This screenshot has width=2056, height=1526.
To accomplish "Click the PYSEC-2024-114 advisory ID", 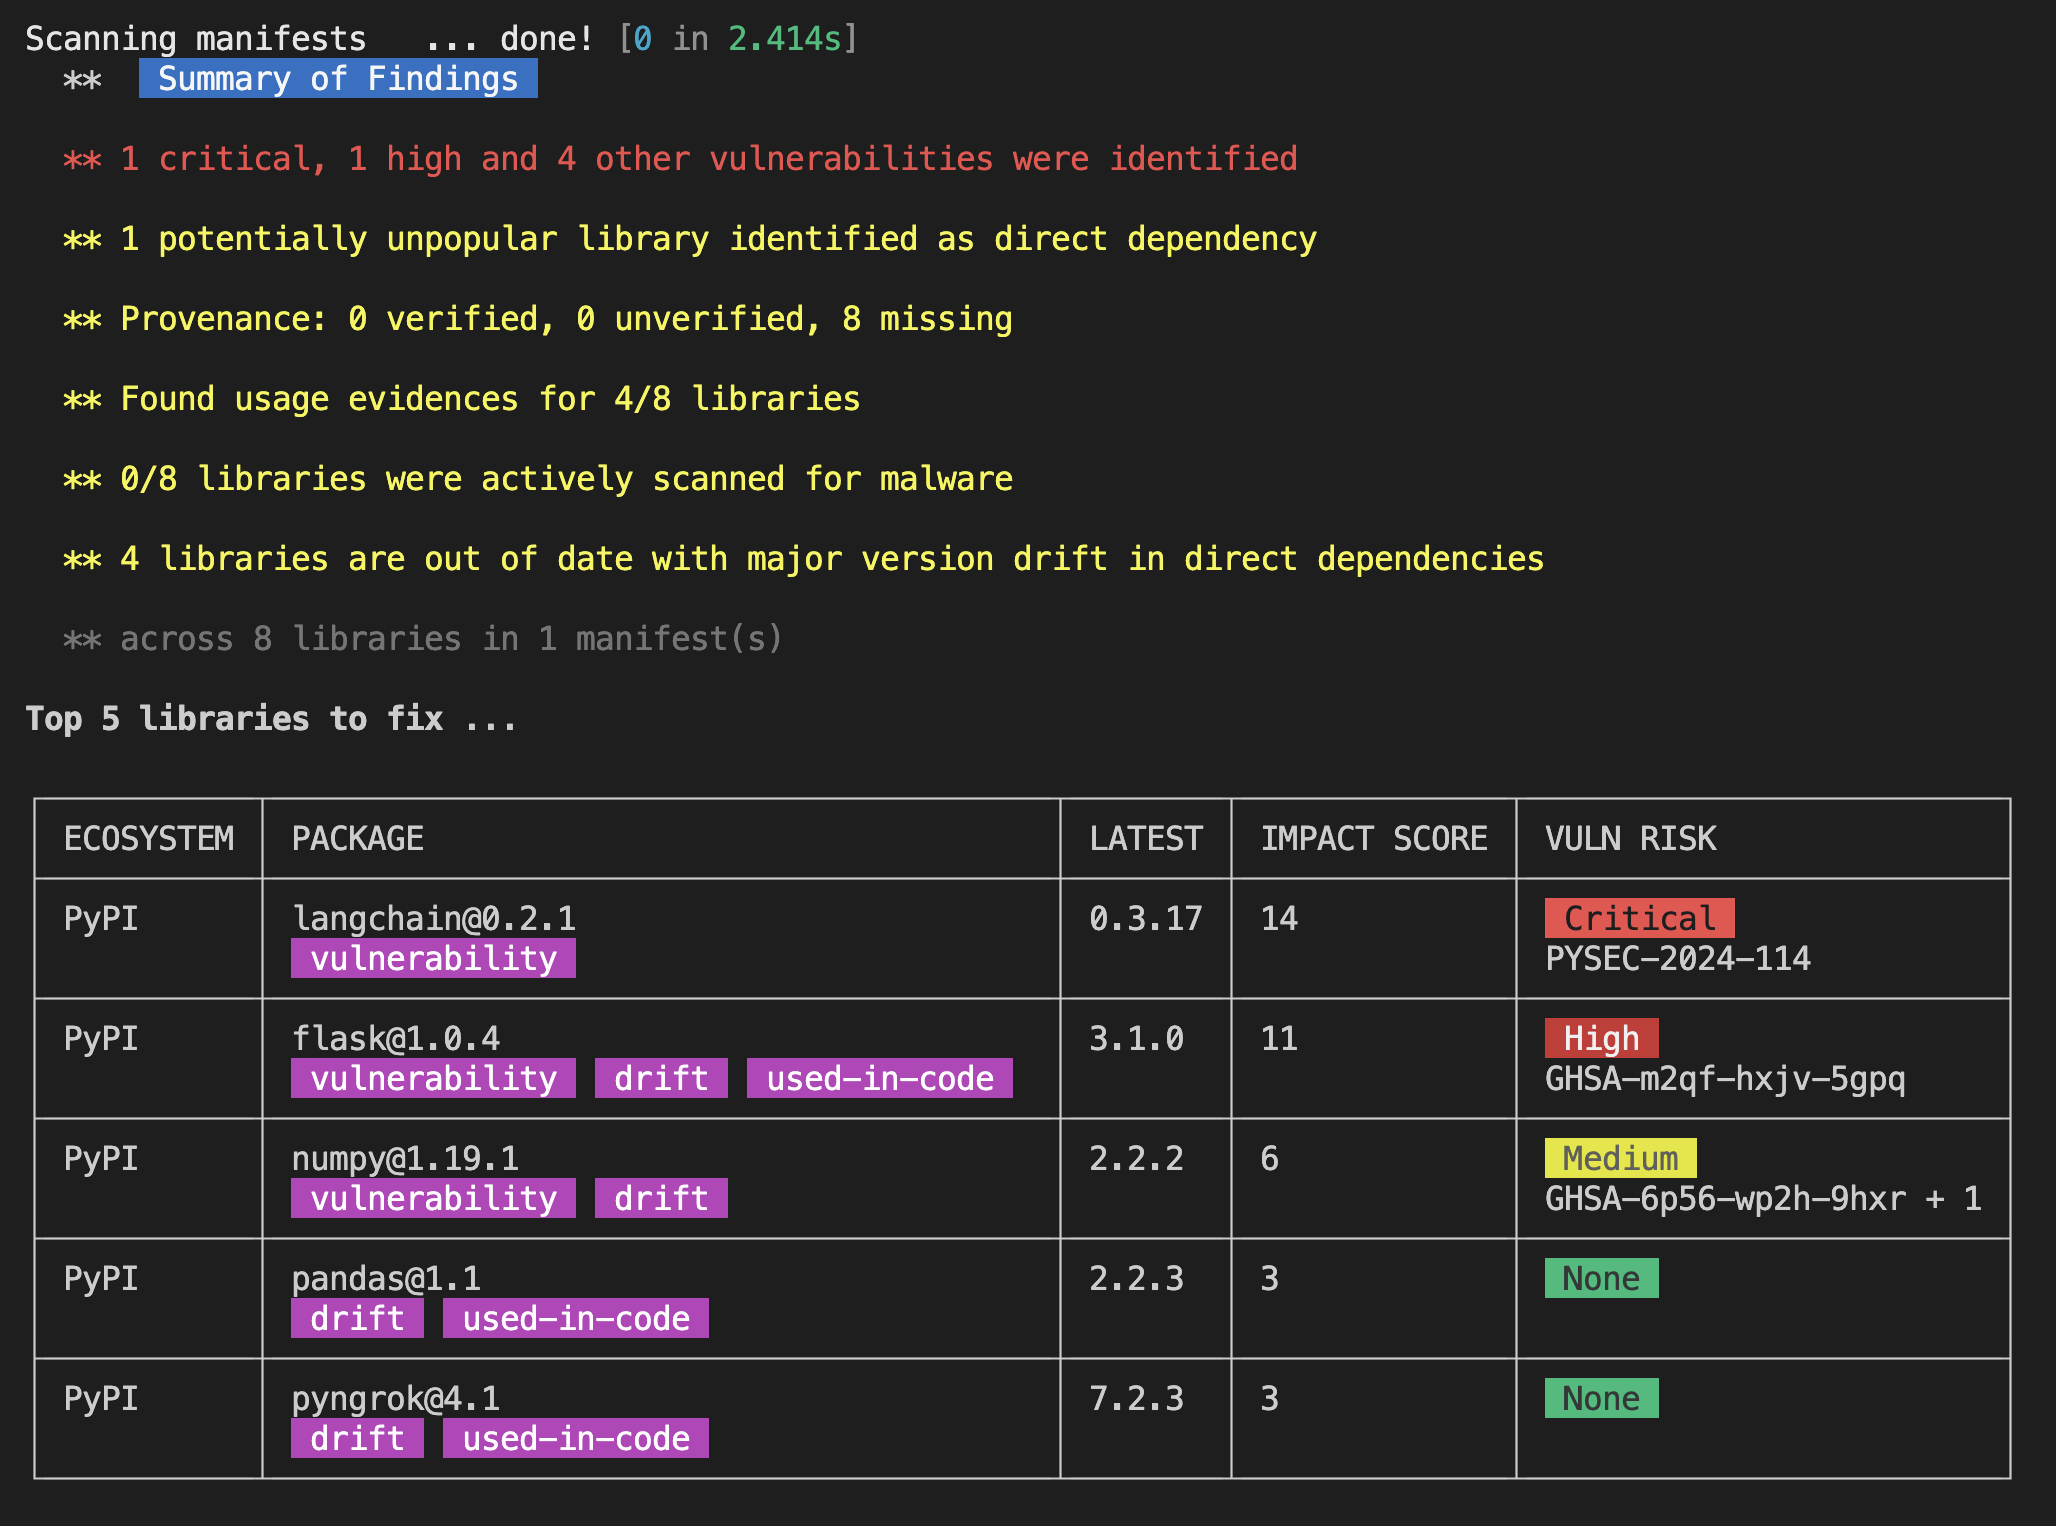I will pos(1677,958).
